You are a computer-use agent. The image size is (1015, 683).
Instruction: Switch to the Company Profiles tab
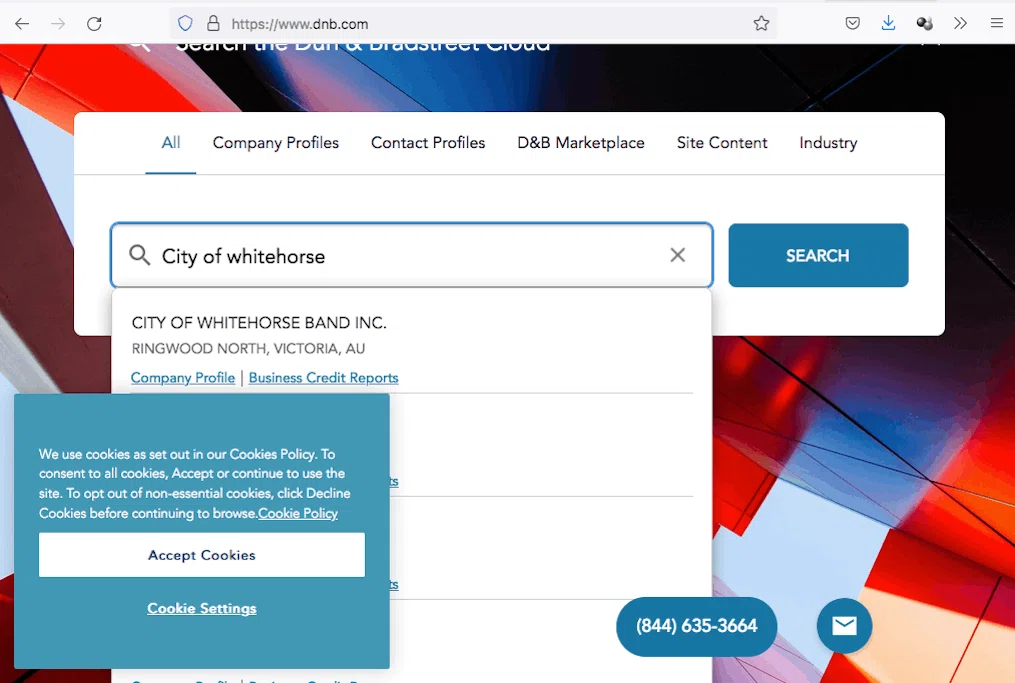tap(276, 142)
